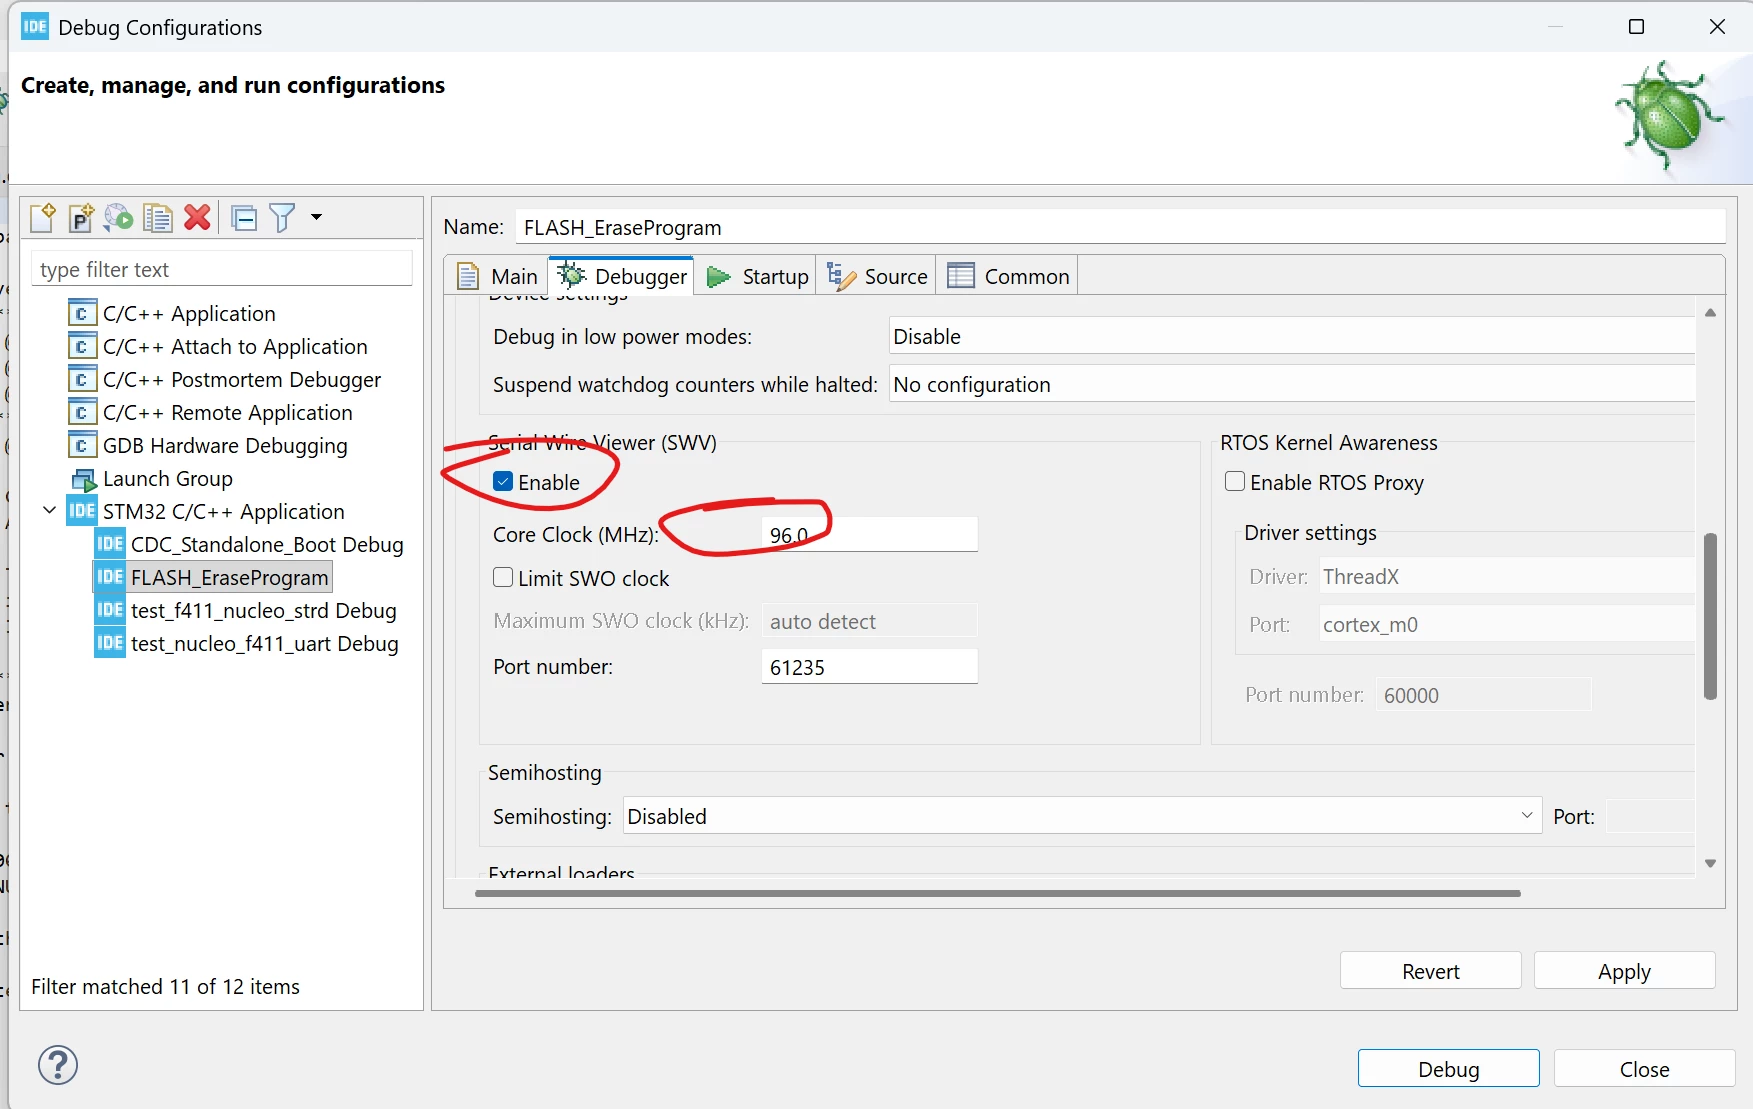Click the configuration Name field
The image size is (1753, 1109).
click(1120, 227)
